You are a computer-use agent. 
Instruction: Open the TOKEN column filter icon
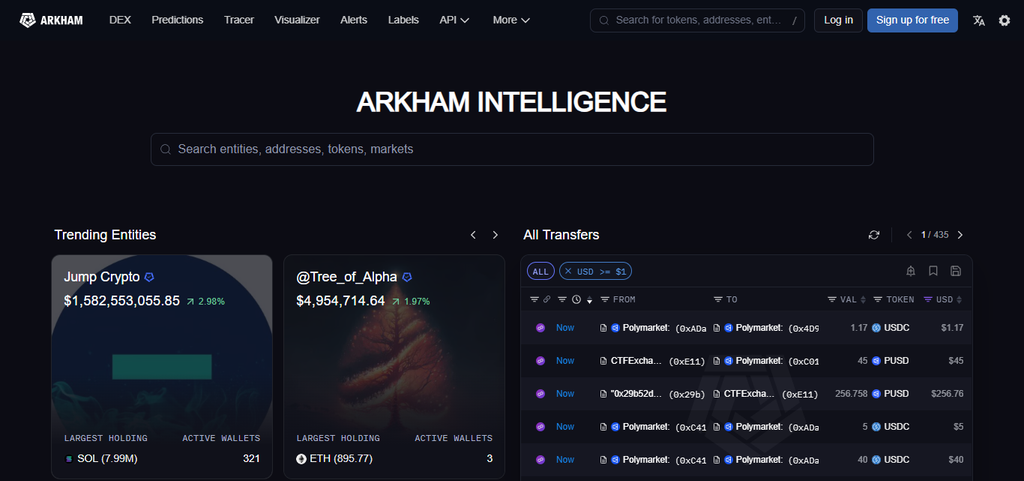click(878, 300)
